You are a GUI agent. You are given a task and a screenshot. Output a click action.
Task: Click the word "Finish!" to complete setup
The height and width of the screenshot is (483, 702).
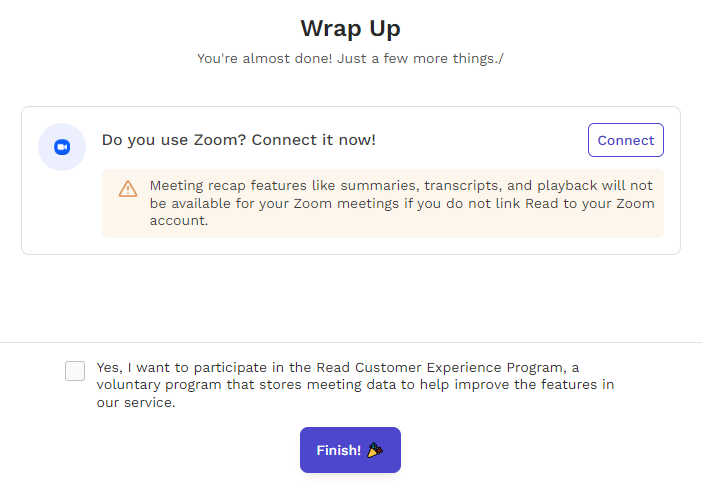[x=338, y=450]
